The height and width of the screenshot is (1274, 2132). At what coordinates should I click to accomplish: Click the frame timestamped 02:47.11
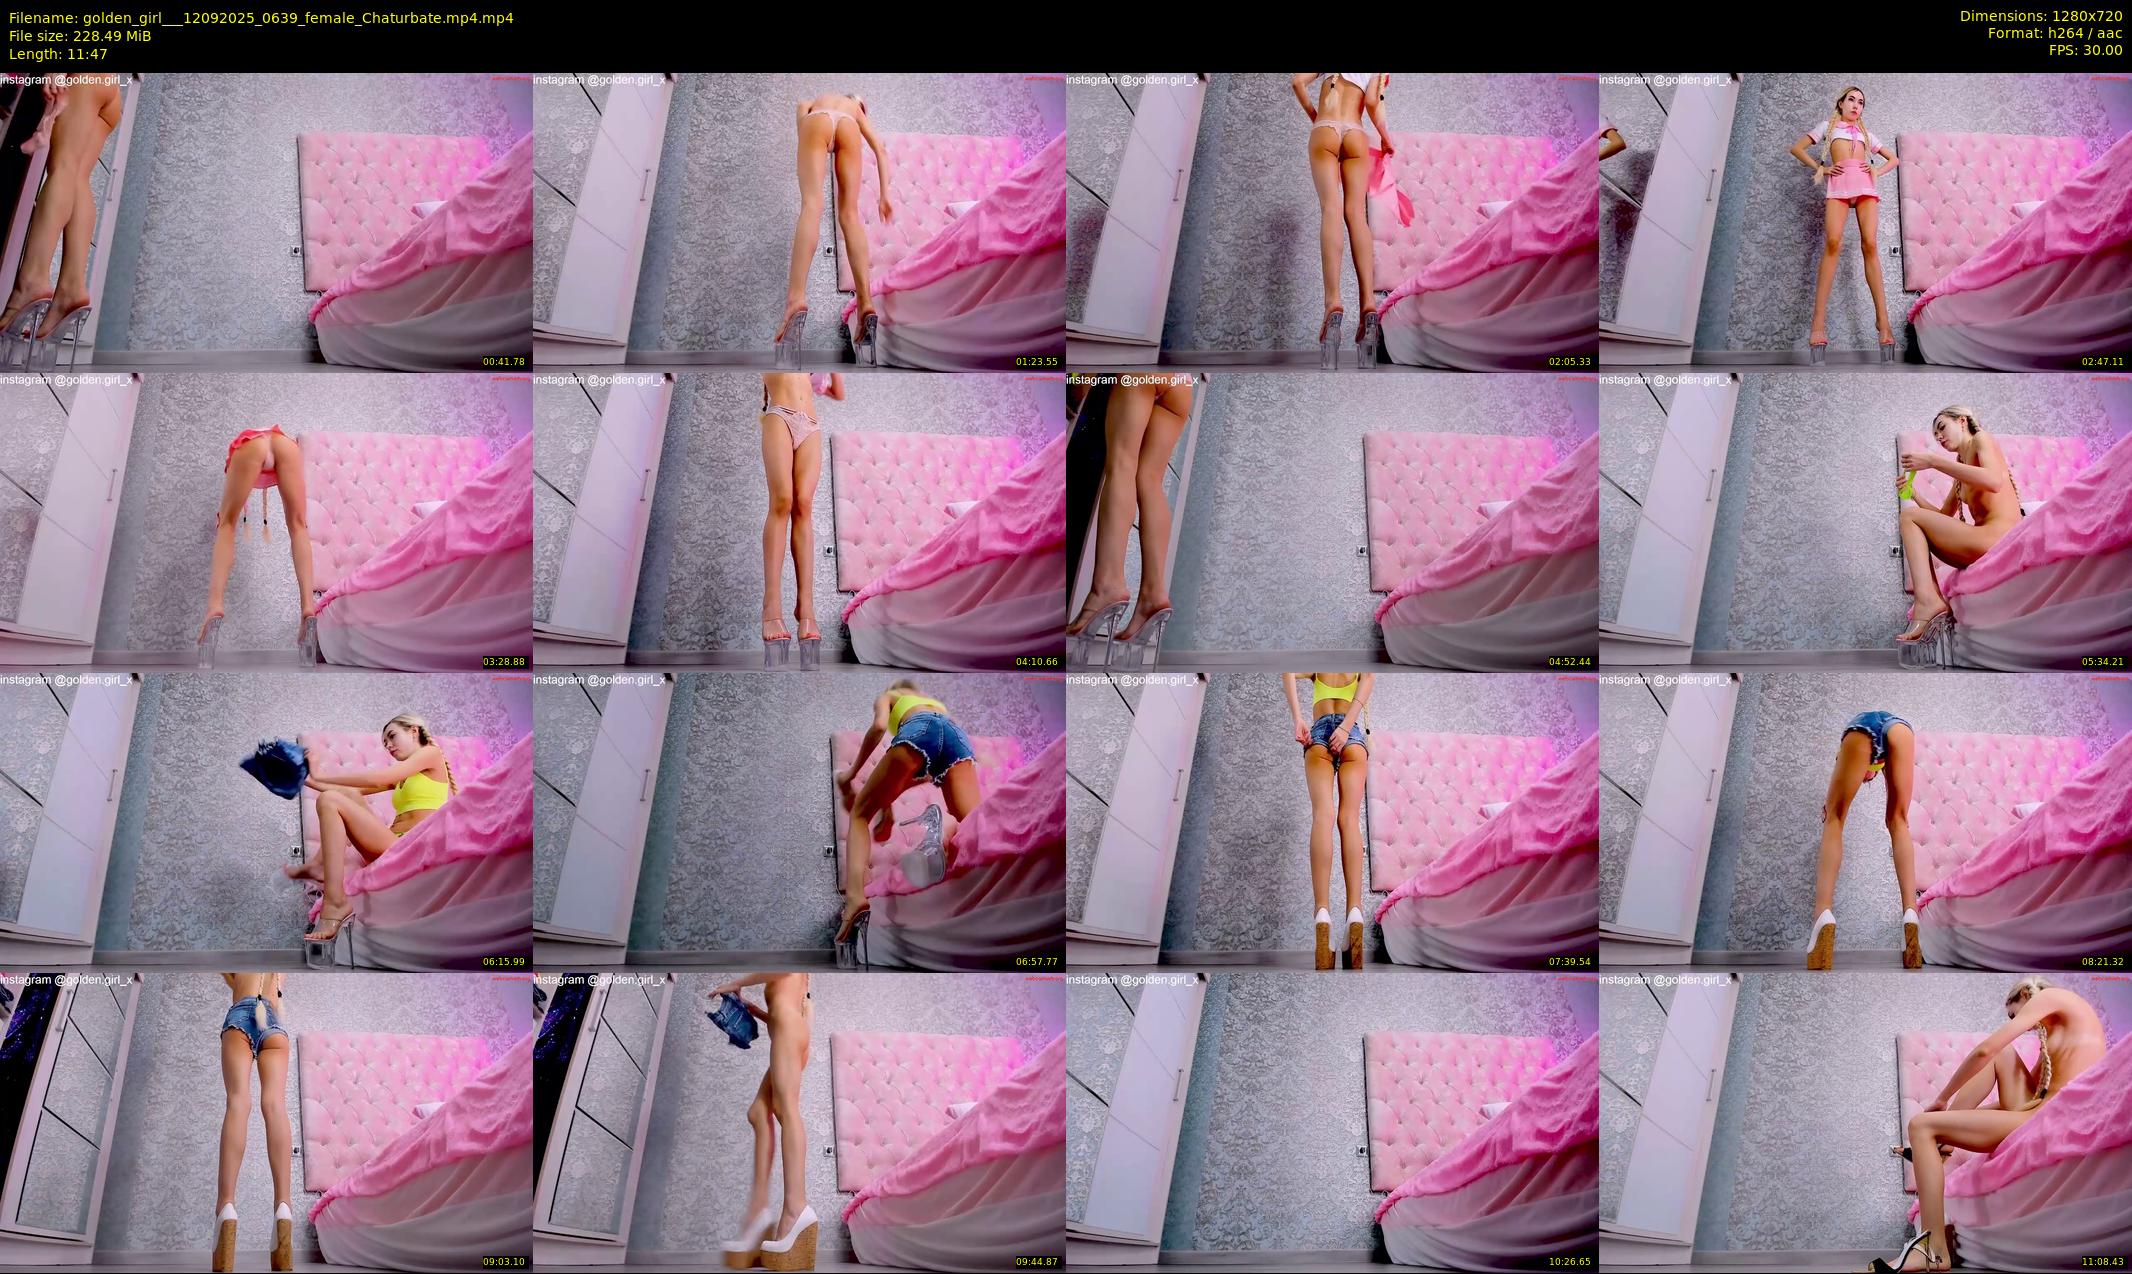[1865, 222]
